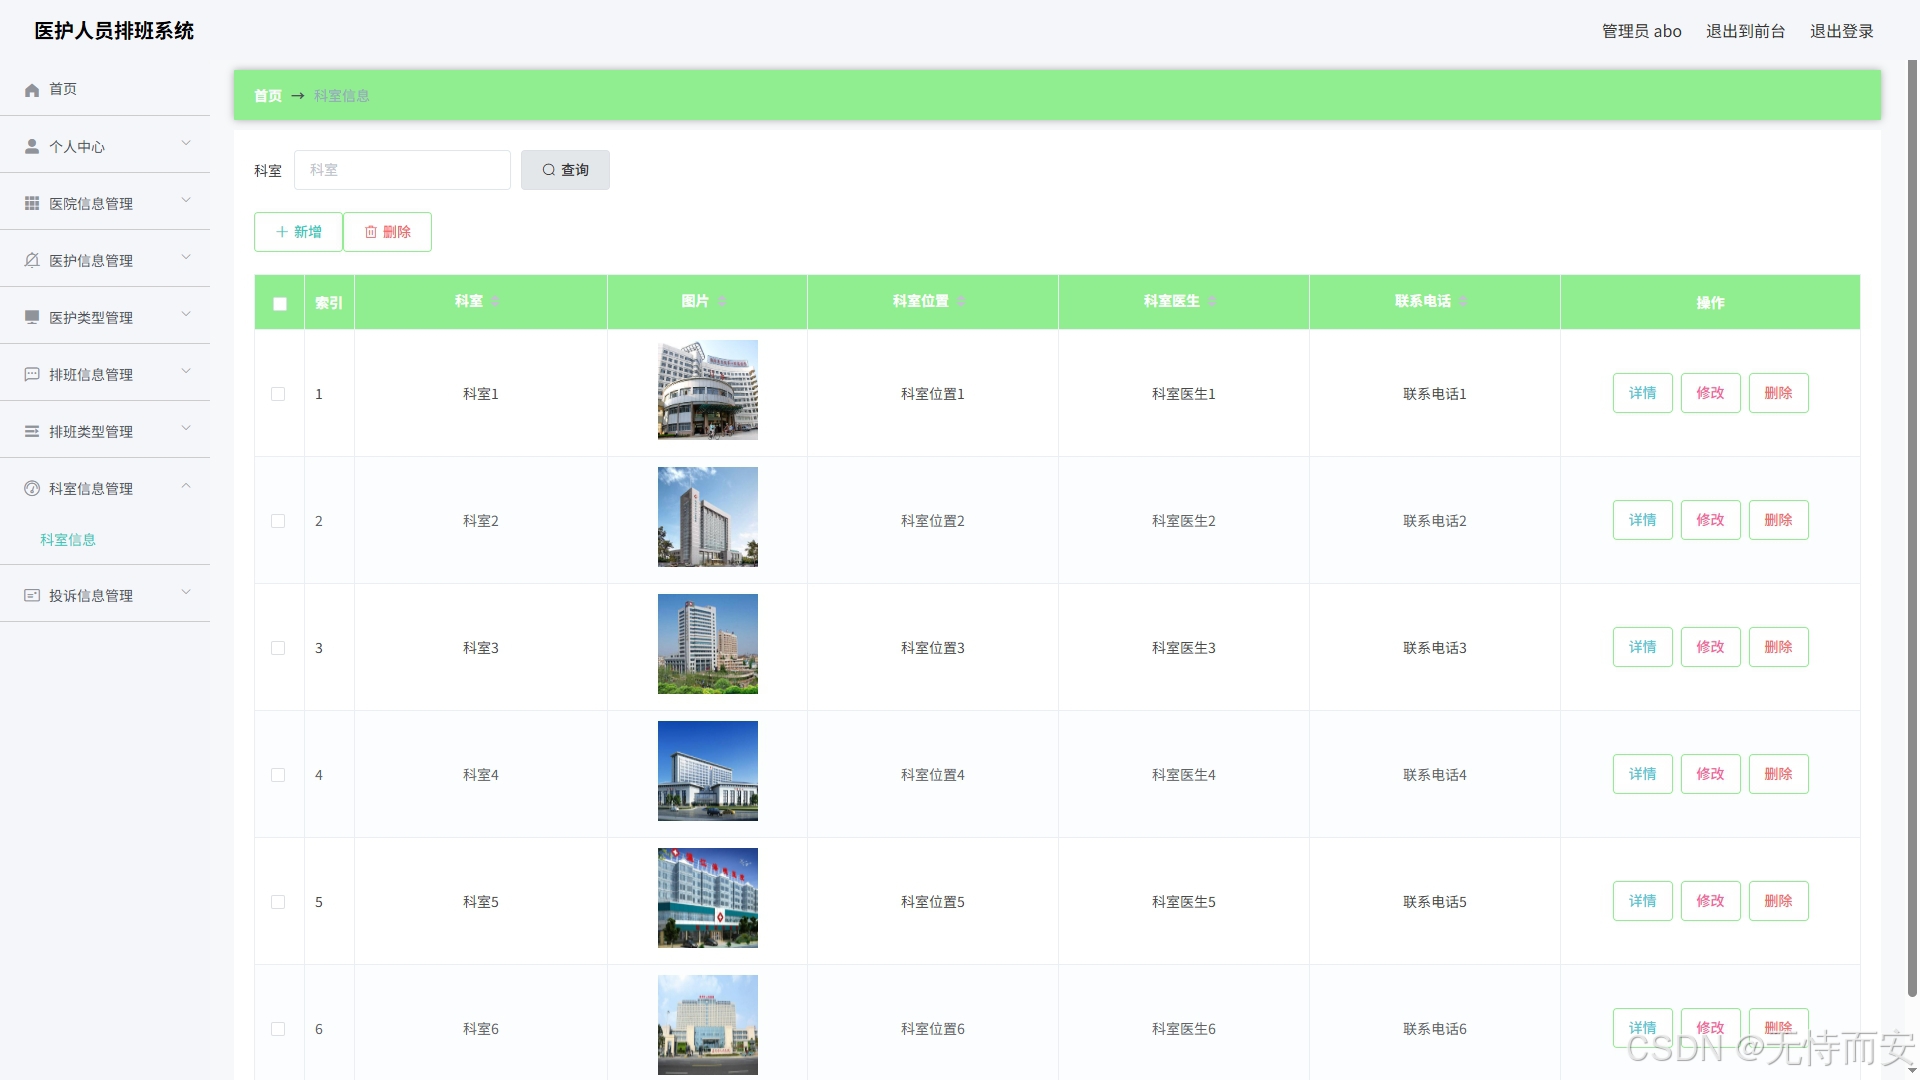Click the chat icon for 排班信息管理

pyautogui.click(x=32, y=375)
